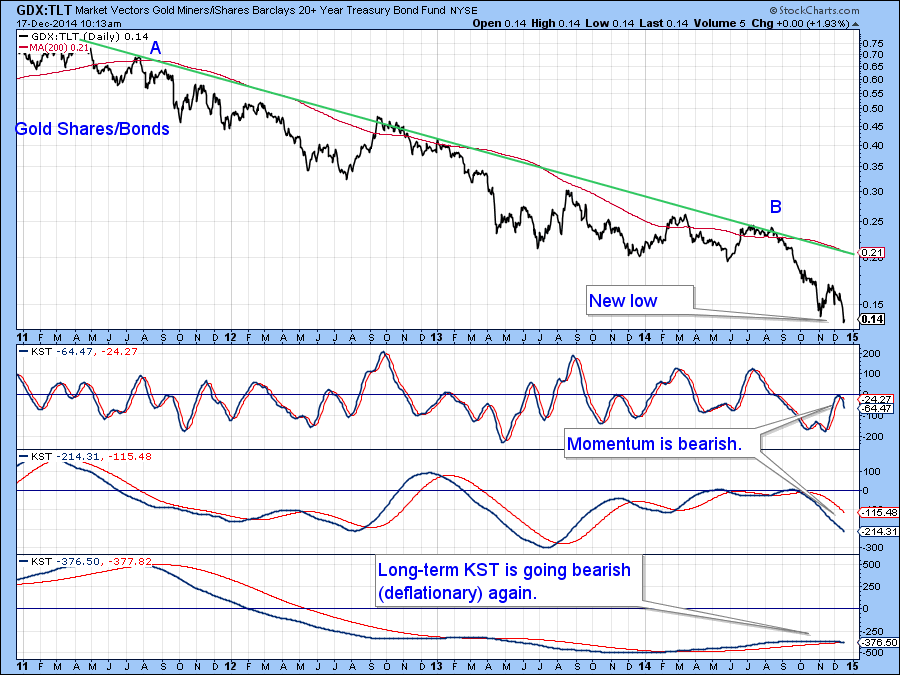Image resolution: width=900 pixels, height=675 pixels.
Task: Click the up-arrow icon after the Chg value
Action: pyautogui.click(x=855, y=24)
